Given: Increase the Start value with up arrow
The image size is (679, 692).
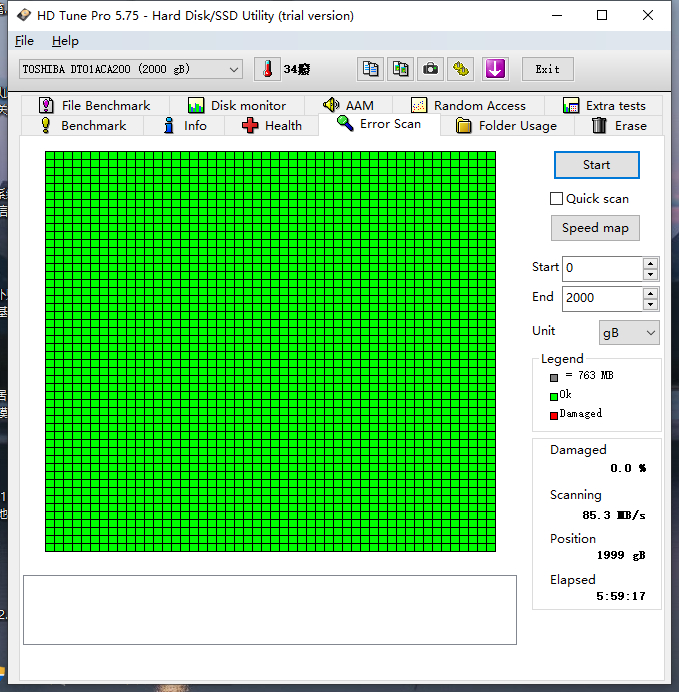Looking at the screenshot, I should click(x=650, y=263).
